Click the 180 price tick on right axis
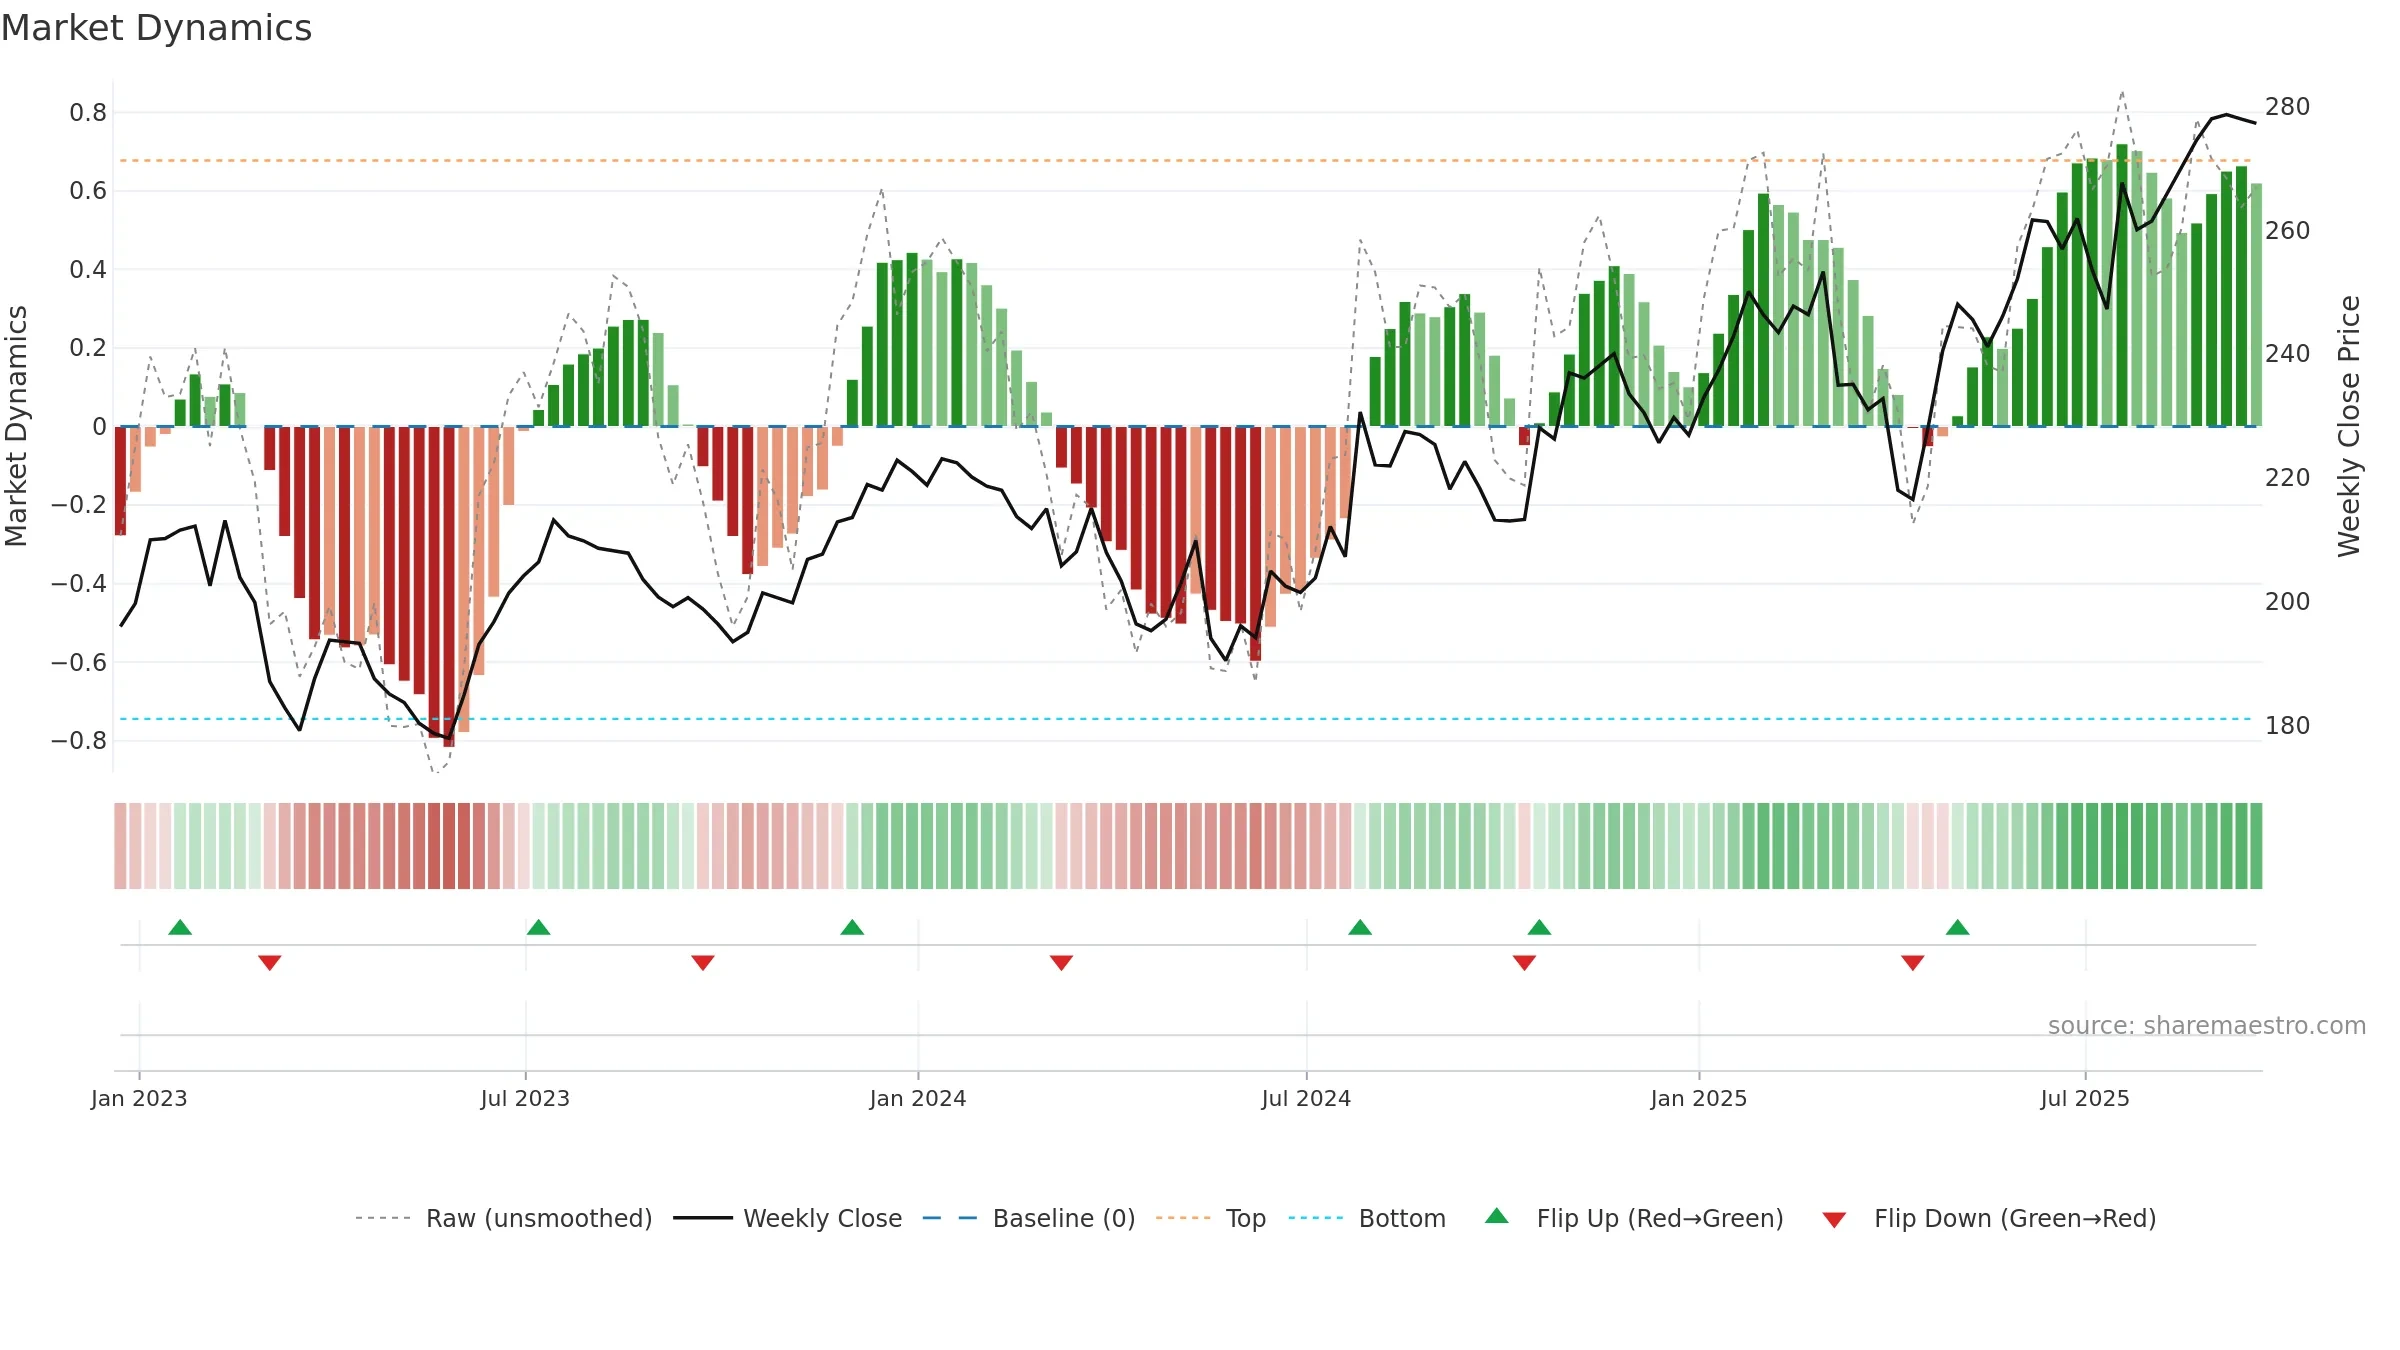The height and width of the screenshot is (1350, 2400). coord(2288,725)
